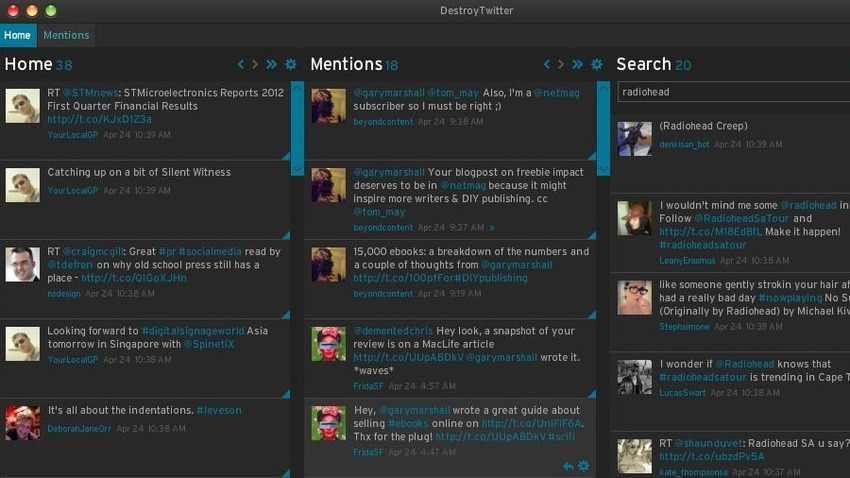This screenshot has height=478, width=850.
Task: Open the @shaunduvet mention
Action: 708,443
